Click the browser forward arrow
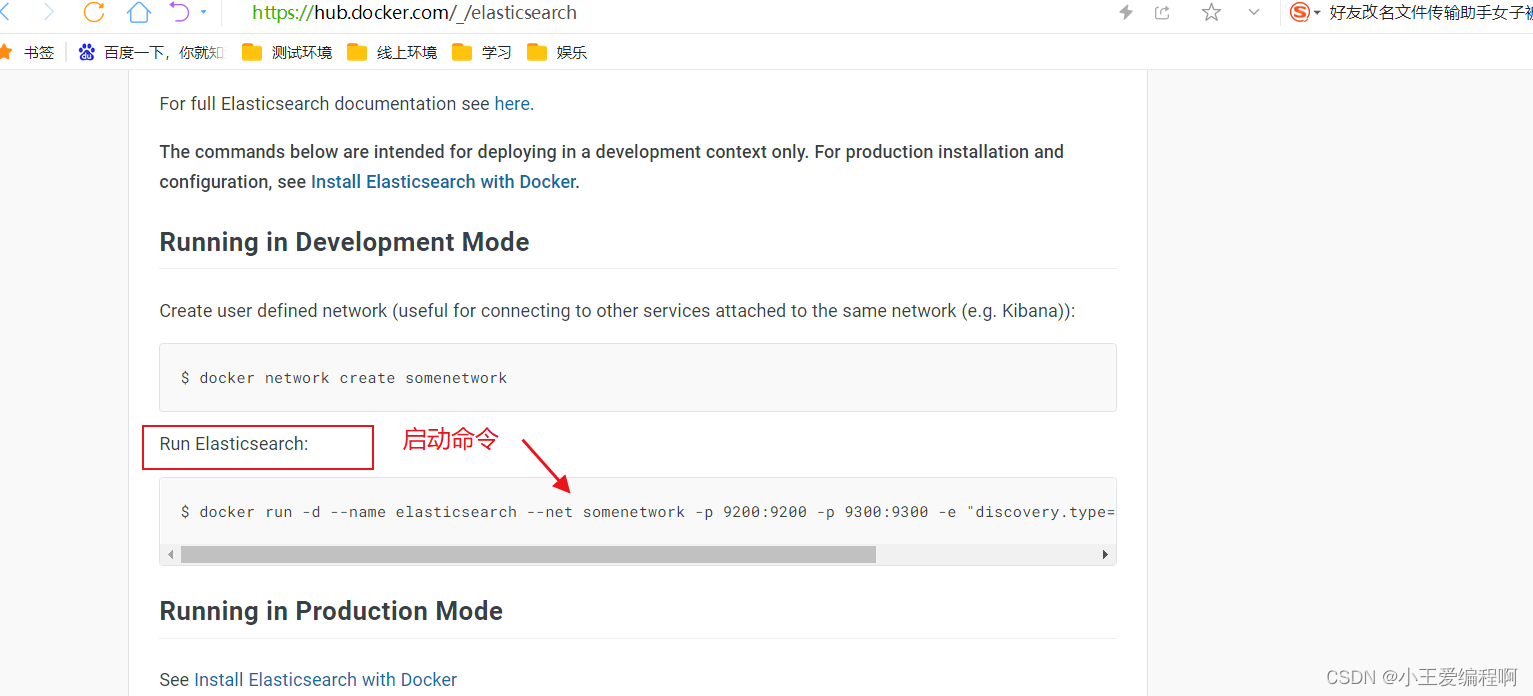Image resolution: width=1533 pixels, height=696 pixels. coord(49,12)
